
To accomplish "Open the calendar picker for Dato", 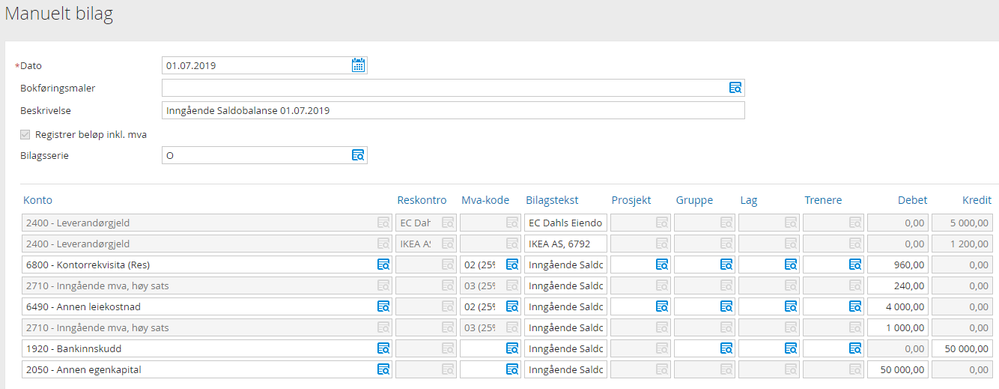I will click(358, 65).
